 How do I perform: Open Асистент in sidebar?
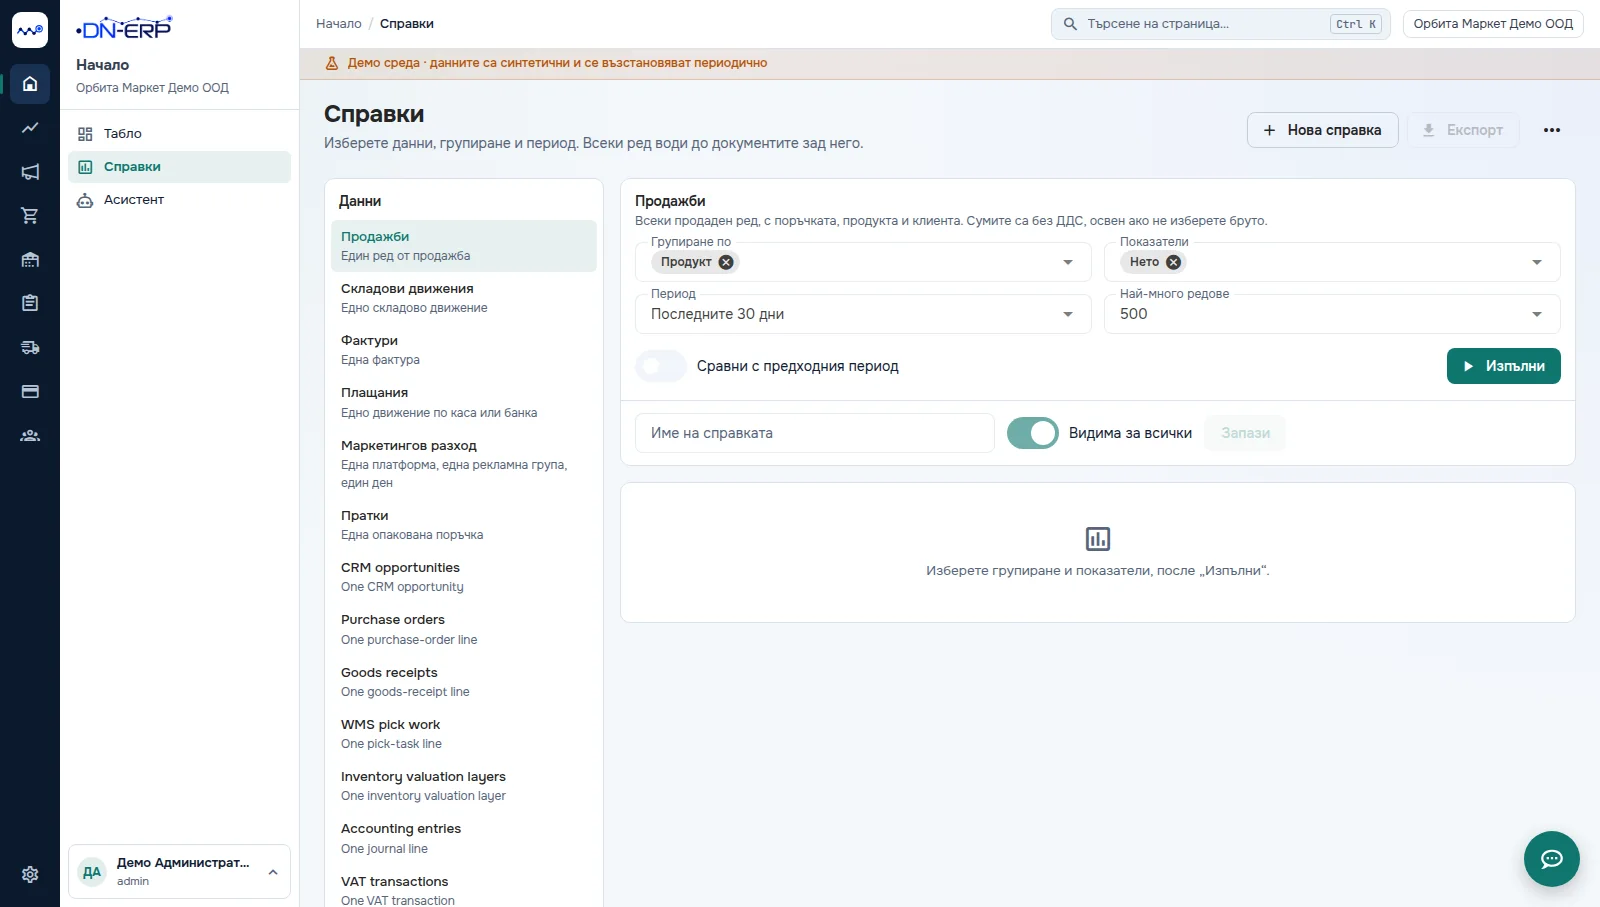(x=179, y=200)
